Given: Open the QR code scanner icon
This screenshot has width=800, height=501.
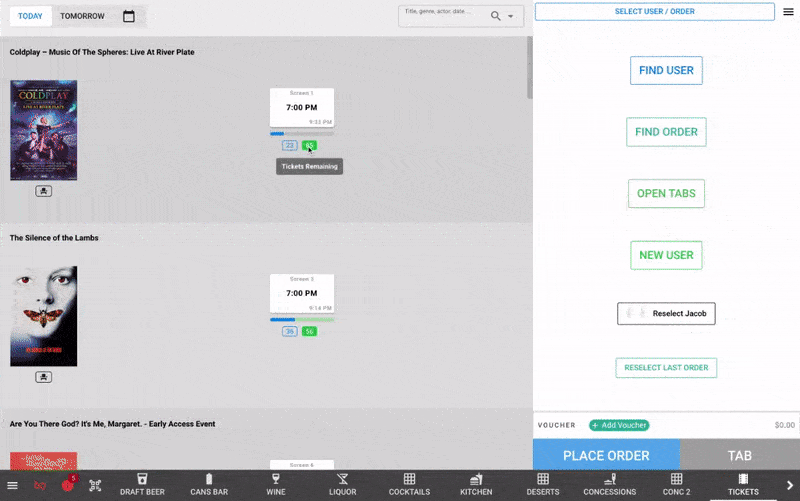Looking at the screenshot, I should coord(95,485).
